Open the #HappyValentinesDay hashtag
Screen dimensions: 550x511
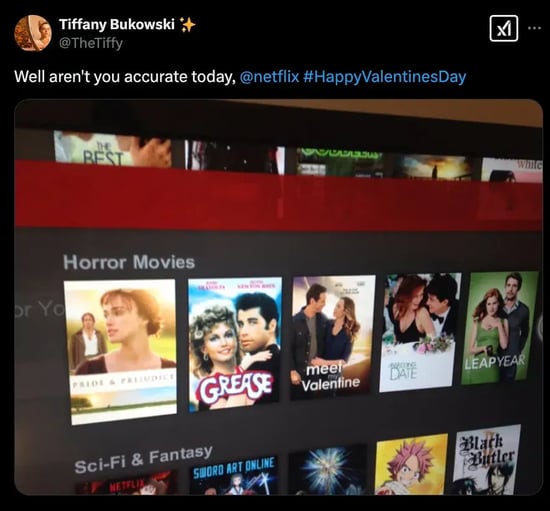click(384, 76)
